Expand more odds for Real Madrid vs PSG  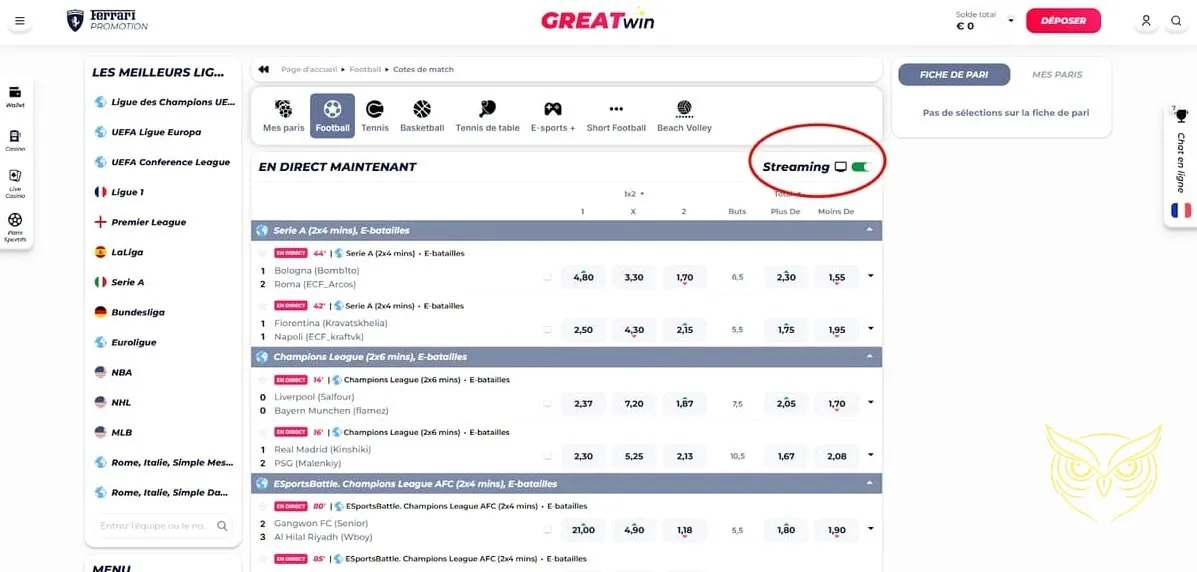[870, 456]
